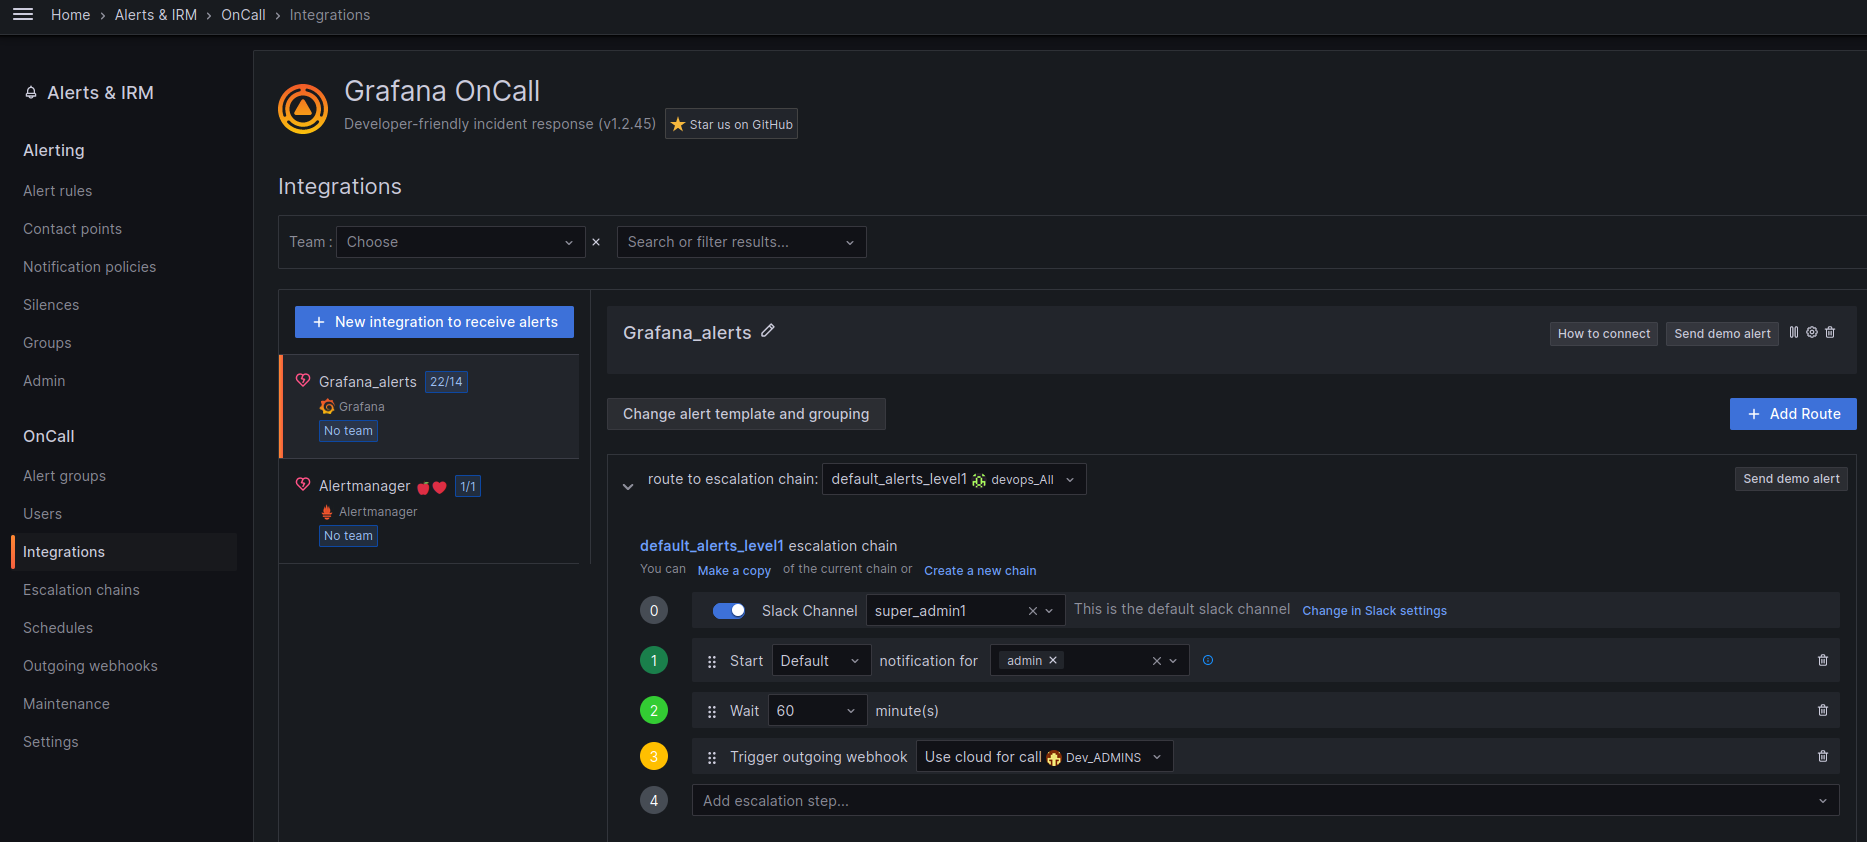Click the Alertmanager flame icon
The height and width of the screenshot is (842, 1867).
[x=327, y=512]
